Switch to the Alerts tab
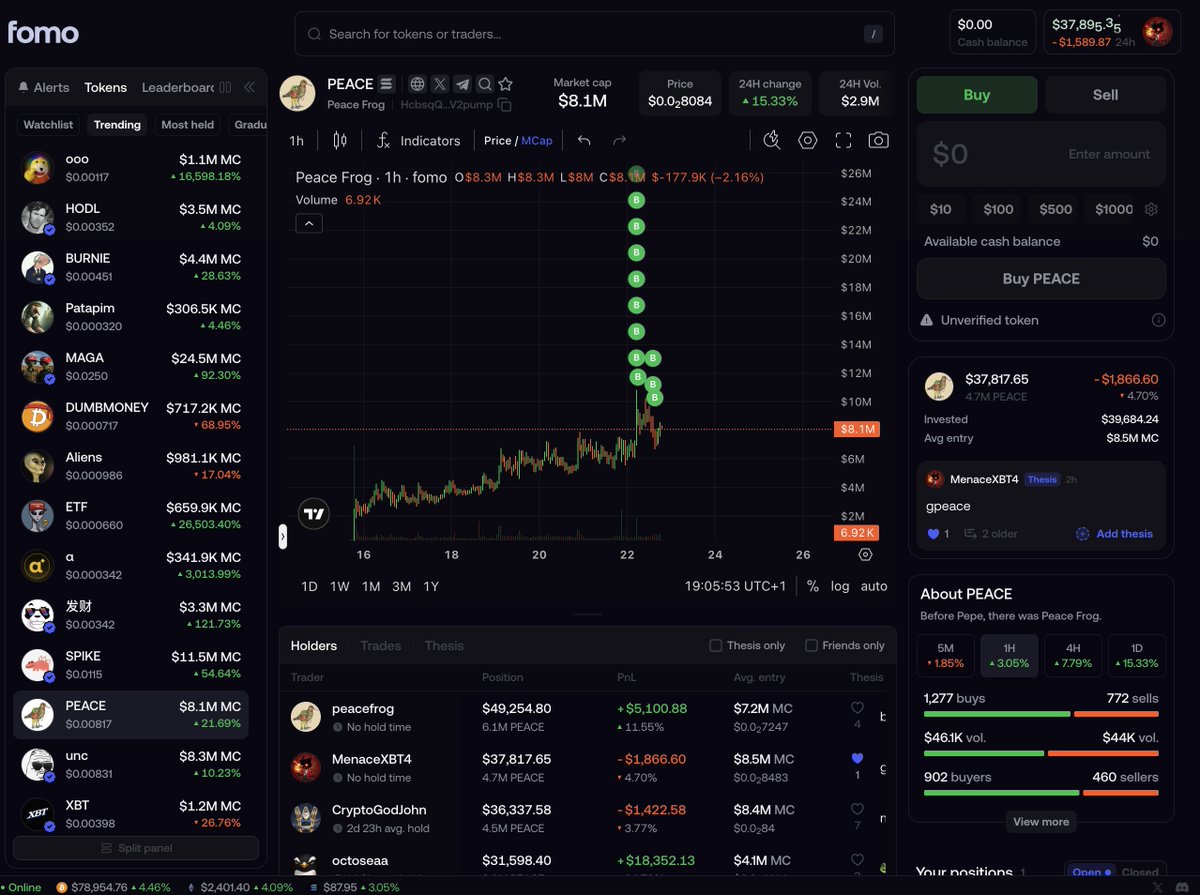The image size is (1200, 895). [x=44, y=87]
